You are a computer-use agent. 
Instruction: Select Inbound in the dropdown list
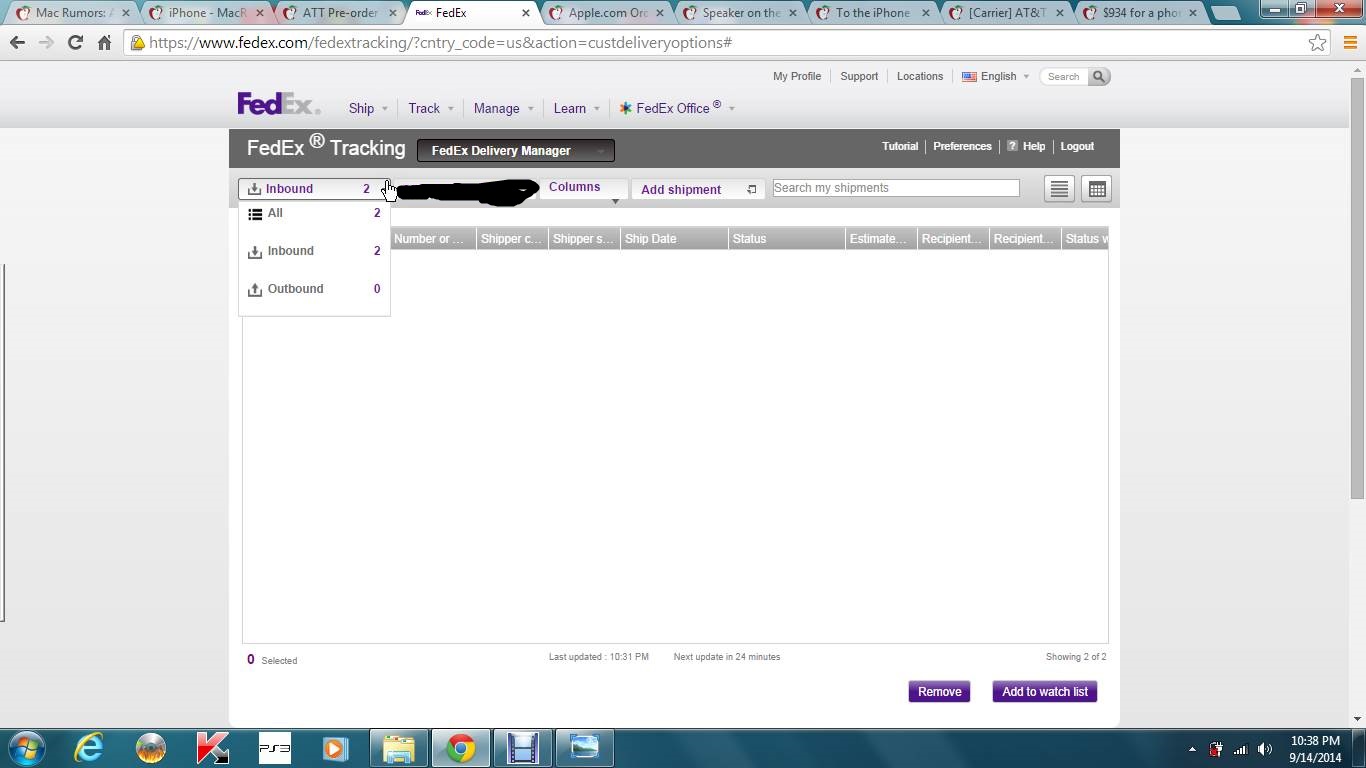(x=314, y=251)
